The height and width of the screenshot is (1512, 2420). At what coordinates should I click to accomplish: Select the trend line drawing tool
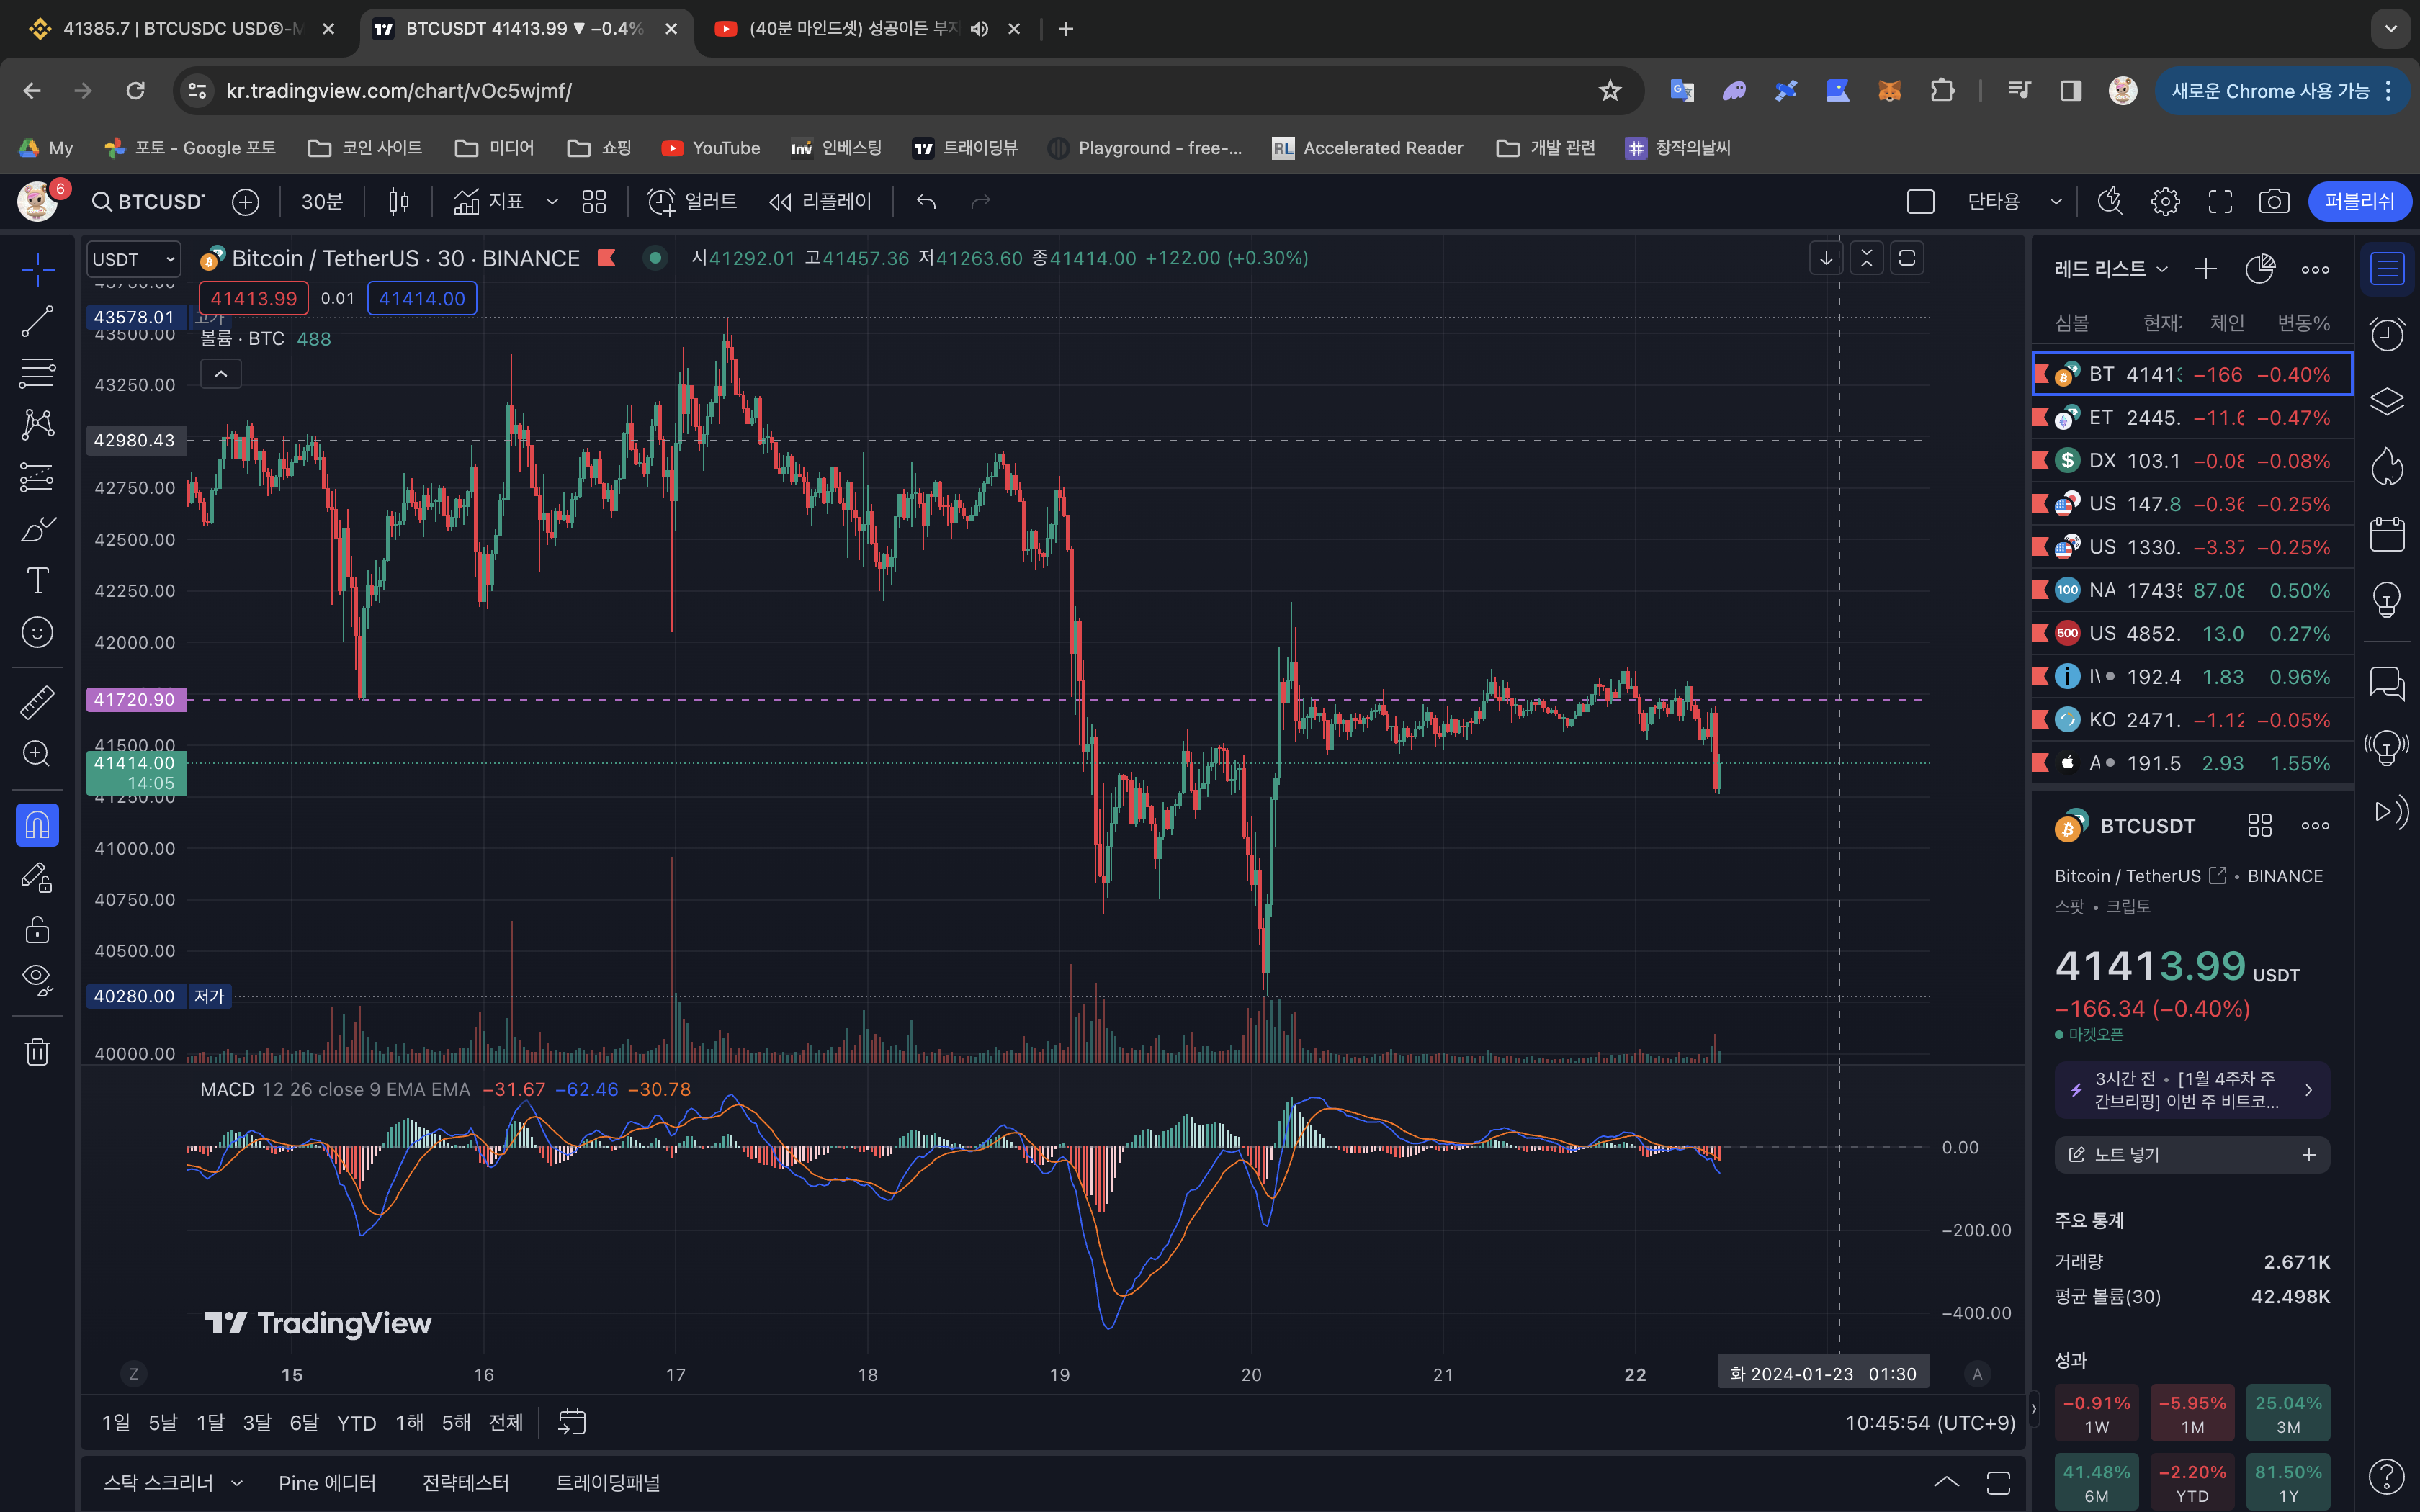[x=37, y=321]
